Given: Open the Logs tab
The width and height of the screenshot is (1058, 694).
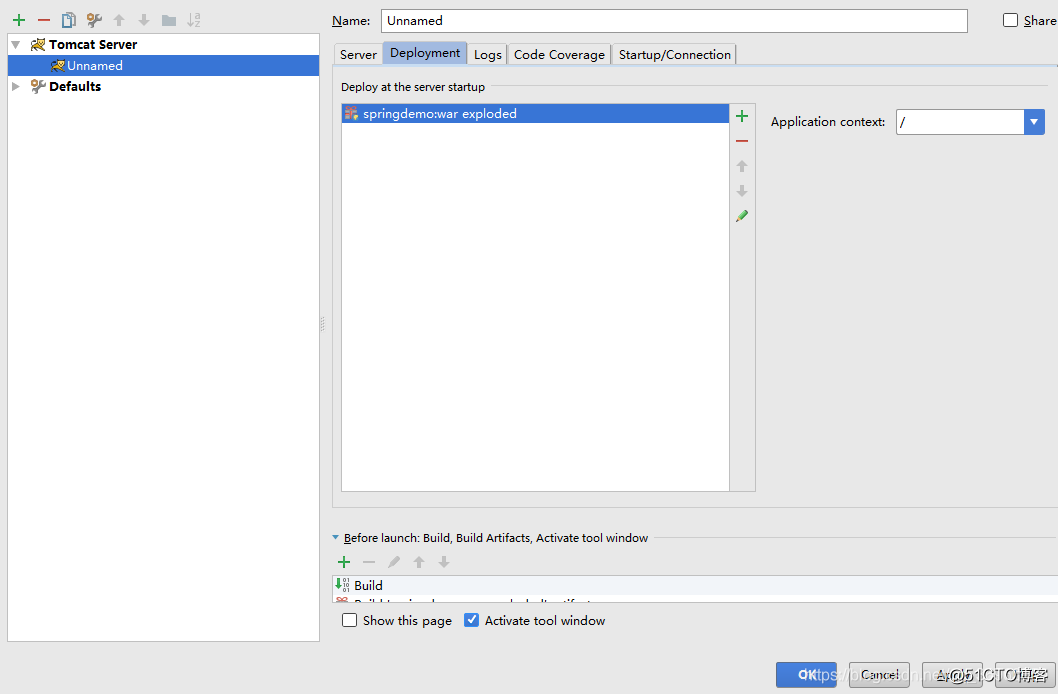Looking at the screenshot, I should click(488, 55).
